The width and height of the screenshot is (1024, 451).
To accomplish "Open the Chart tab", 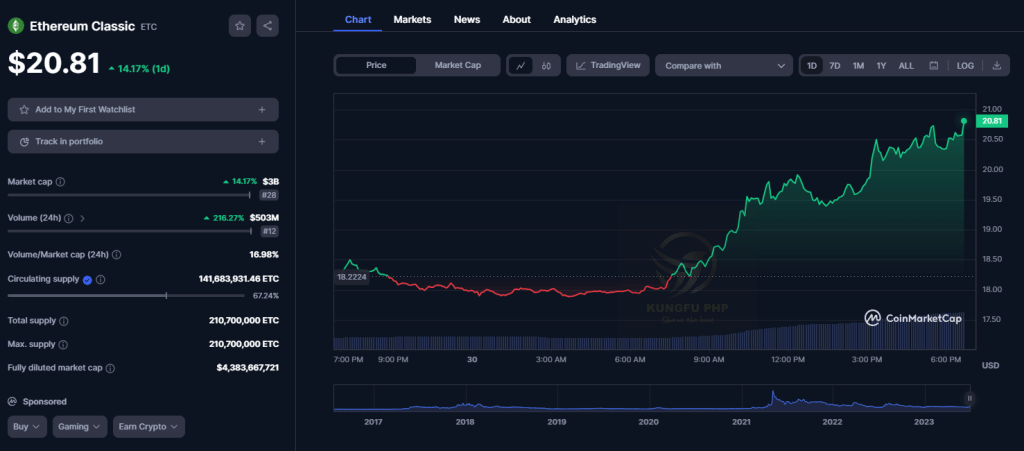I will tap(358, 20).
